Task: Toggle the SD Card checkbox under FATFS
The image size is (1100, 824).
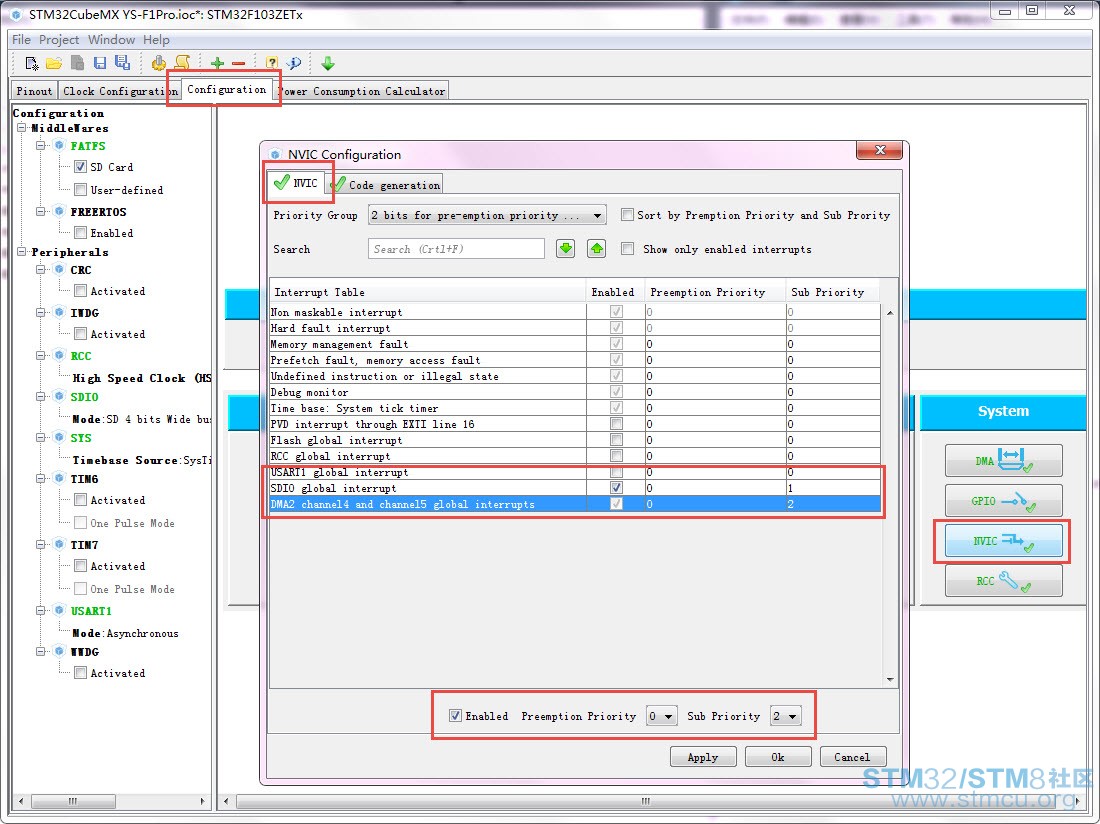Action: tap(81, 167)
